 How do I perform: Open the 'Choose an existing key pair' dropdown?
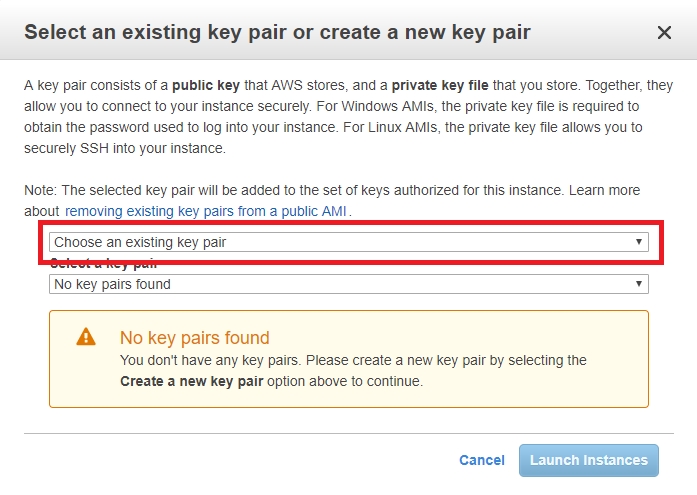point(348,242)
